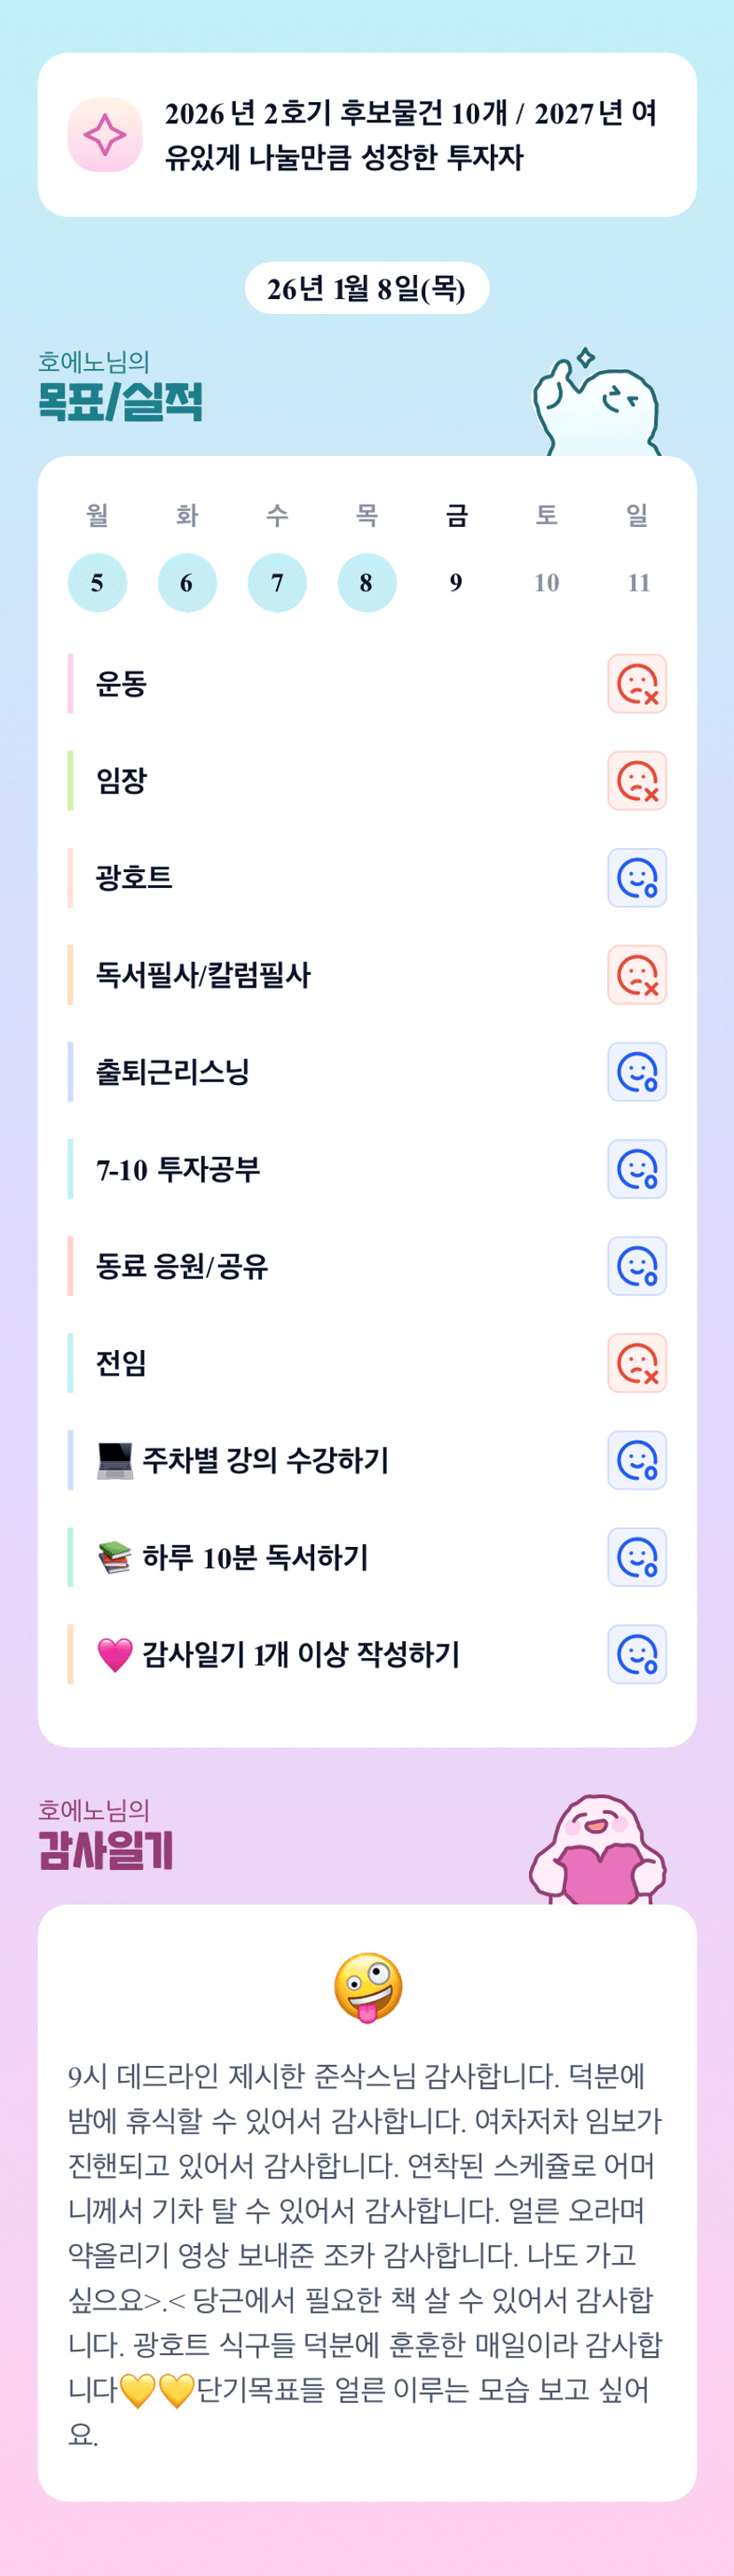Click the pink sparkle goal icon
This screenshot has width=734, height=2576.
click(105, 135)
